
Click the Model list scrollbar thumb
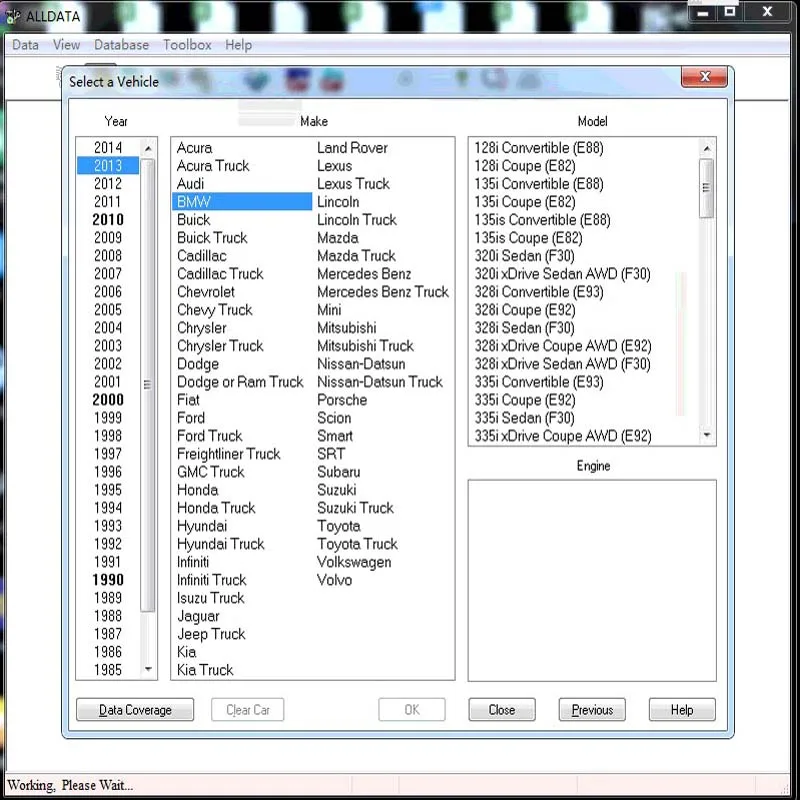click(x=707, y=188)
